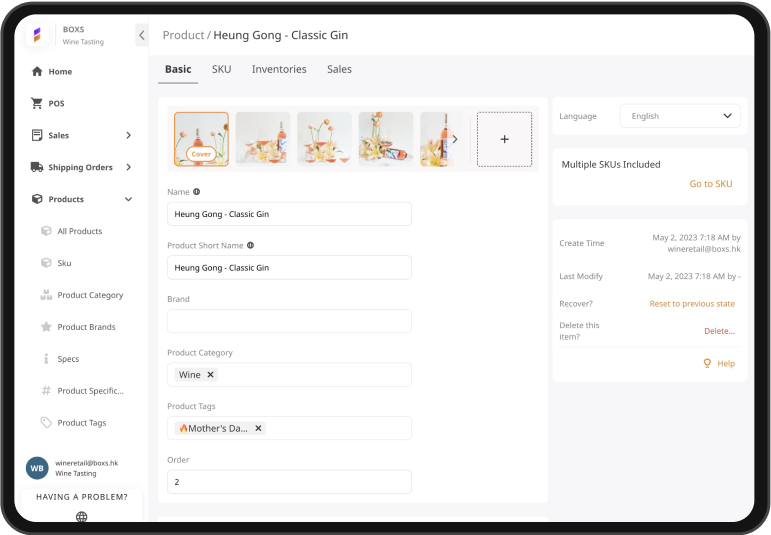Click the BOXS logo icon
The image size is (771, 535).
37,35
